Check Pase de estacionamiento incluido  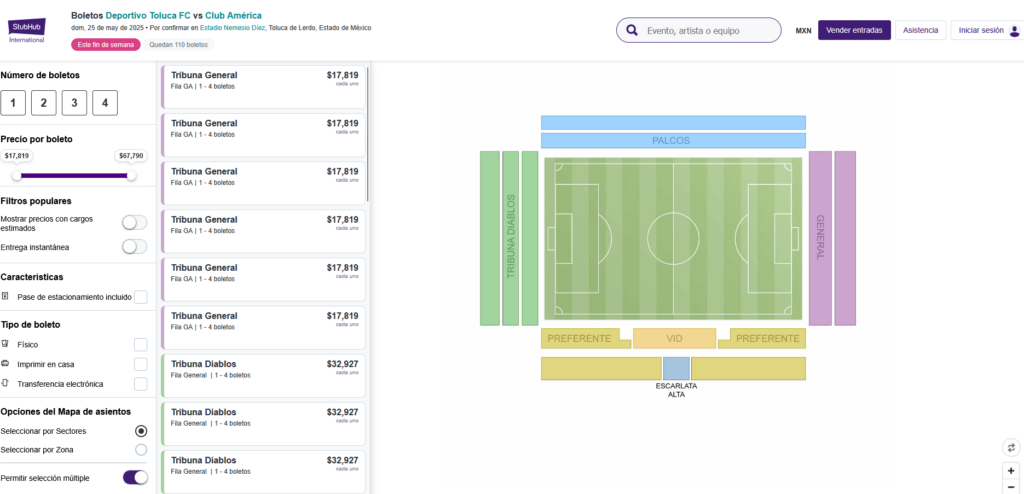click(x=140, y=297)
